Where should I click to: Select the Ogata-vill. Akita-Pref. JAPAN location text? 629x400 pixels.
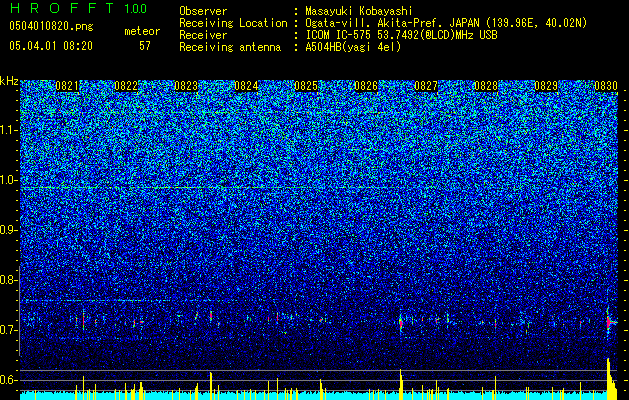pyautogui.click(x=446, y=23)
